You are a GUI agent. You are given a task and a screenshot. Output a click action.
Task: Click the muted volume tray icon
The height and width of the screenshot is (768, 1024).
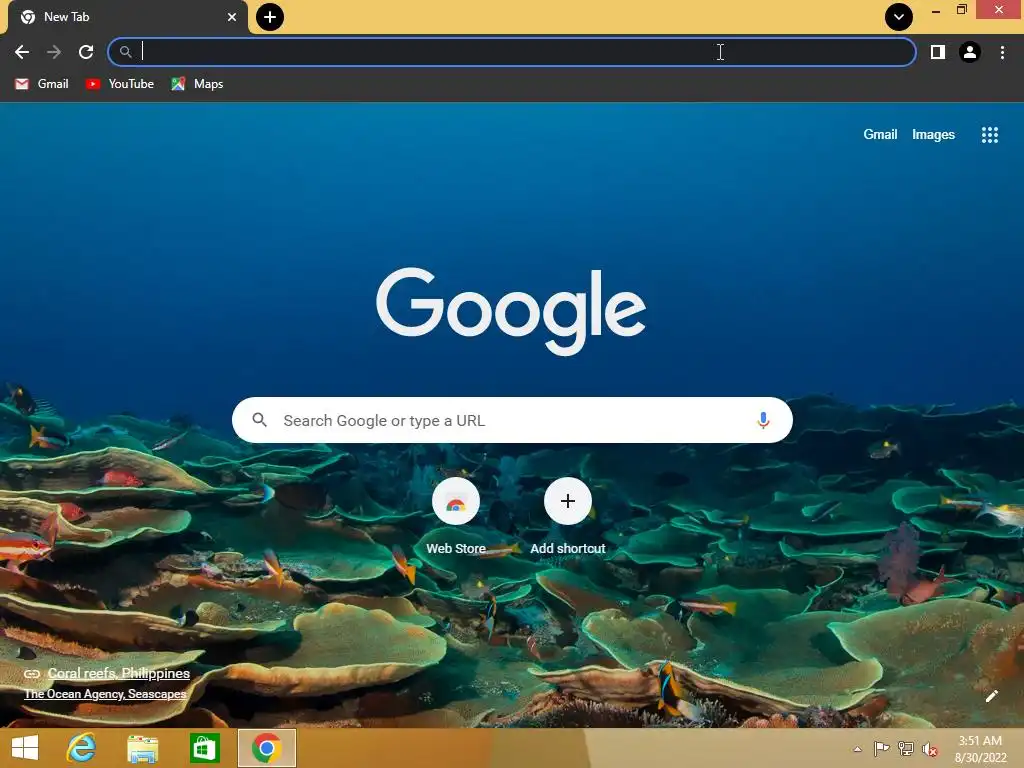930,749
